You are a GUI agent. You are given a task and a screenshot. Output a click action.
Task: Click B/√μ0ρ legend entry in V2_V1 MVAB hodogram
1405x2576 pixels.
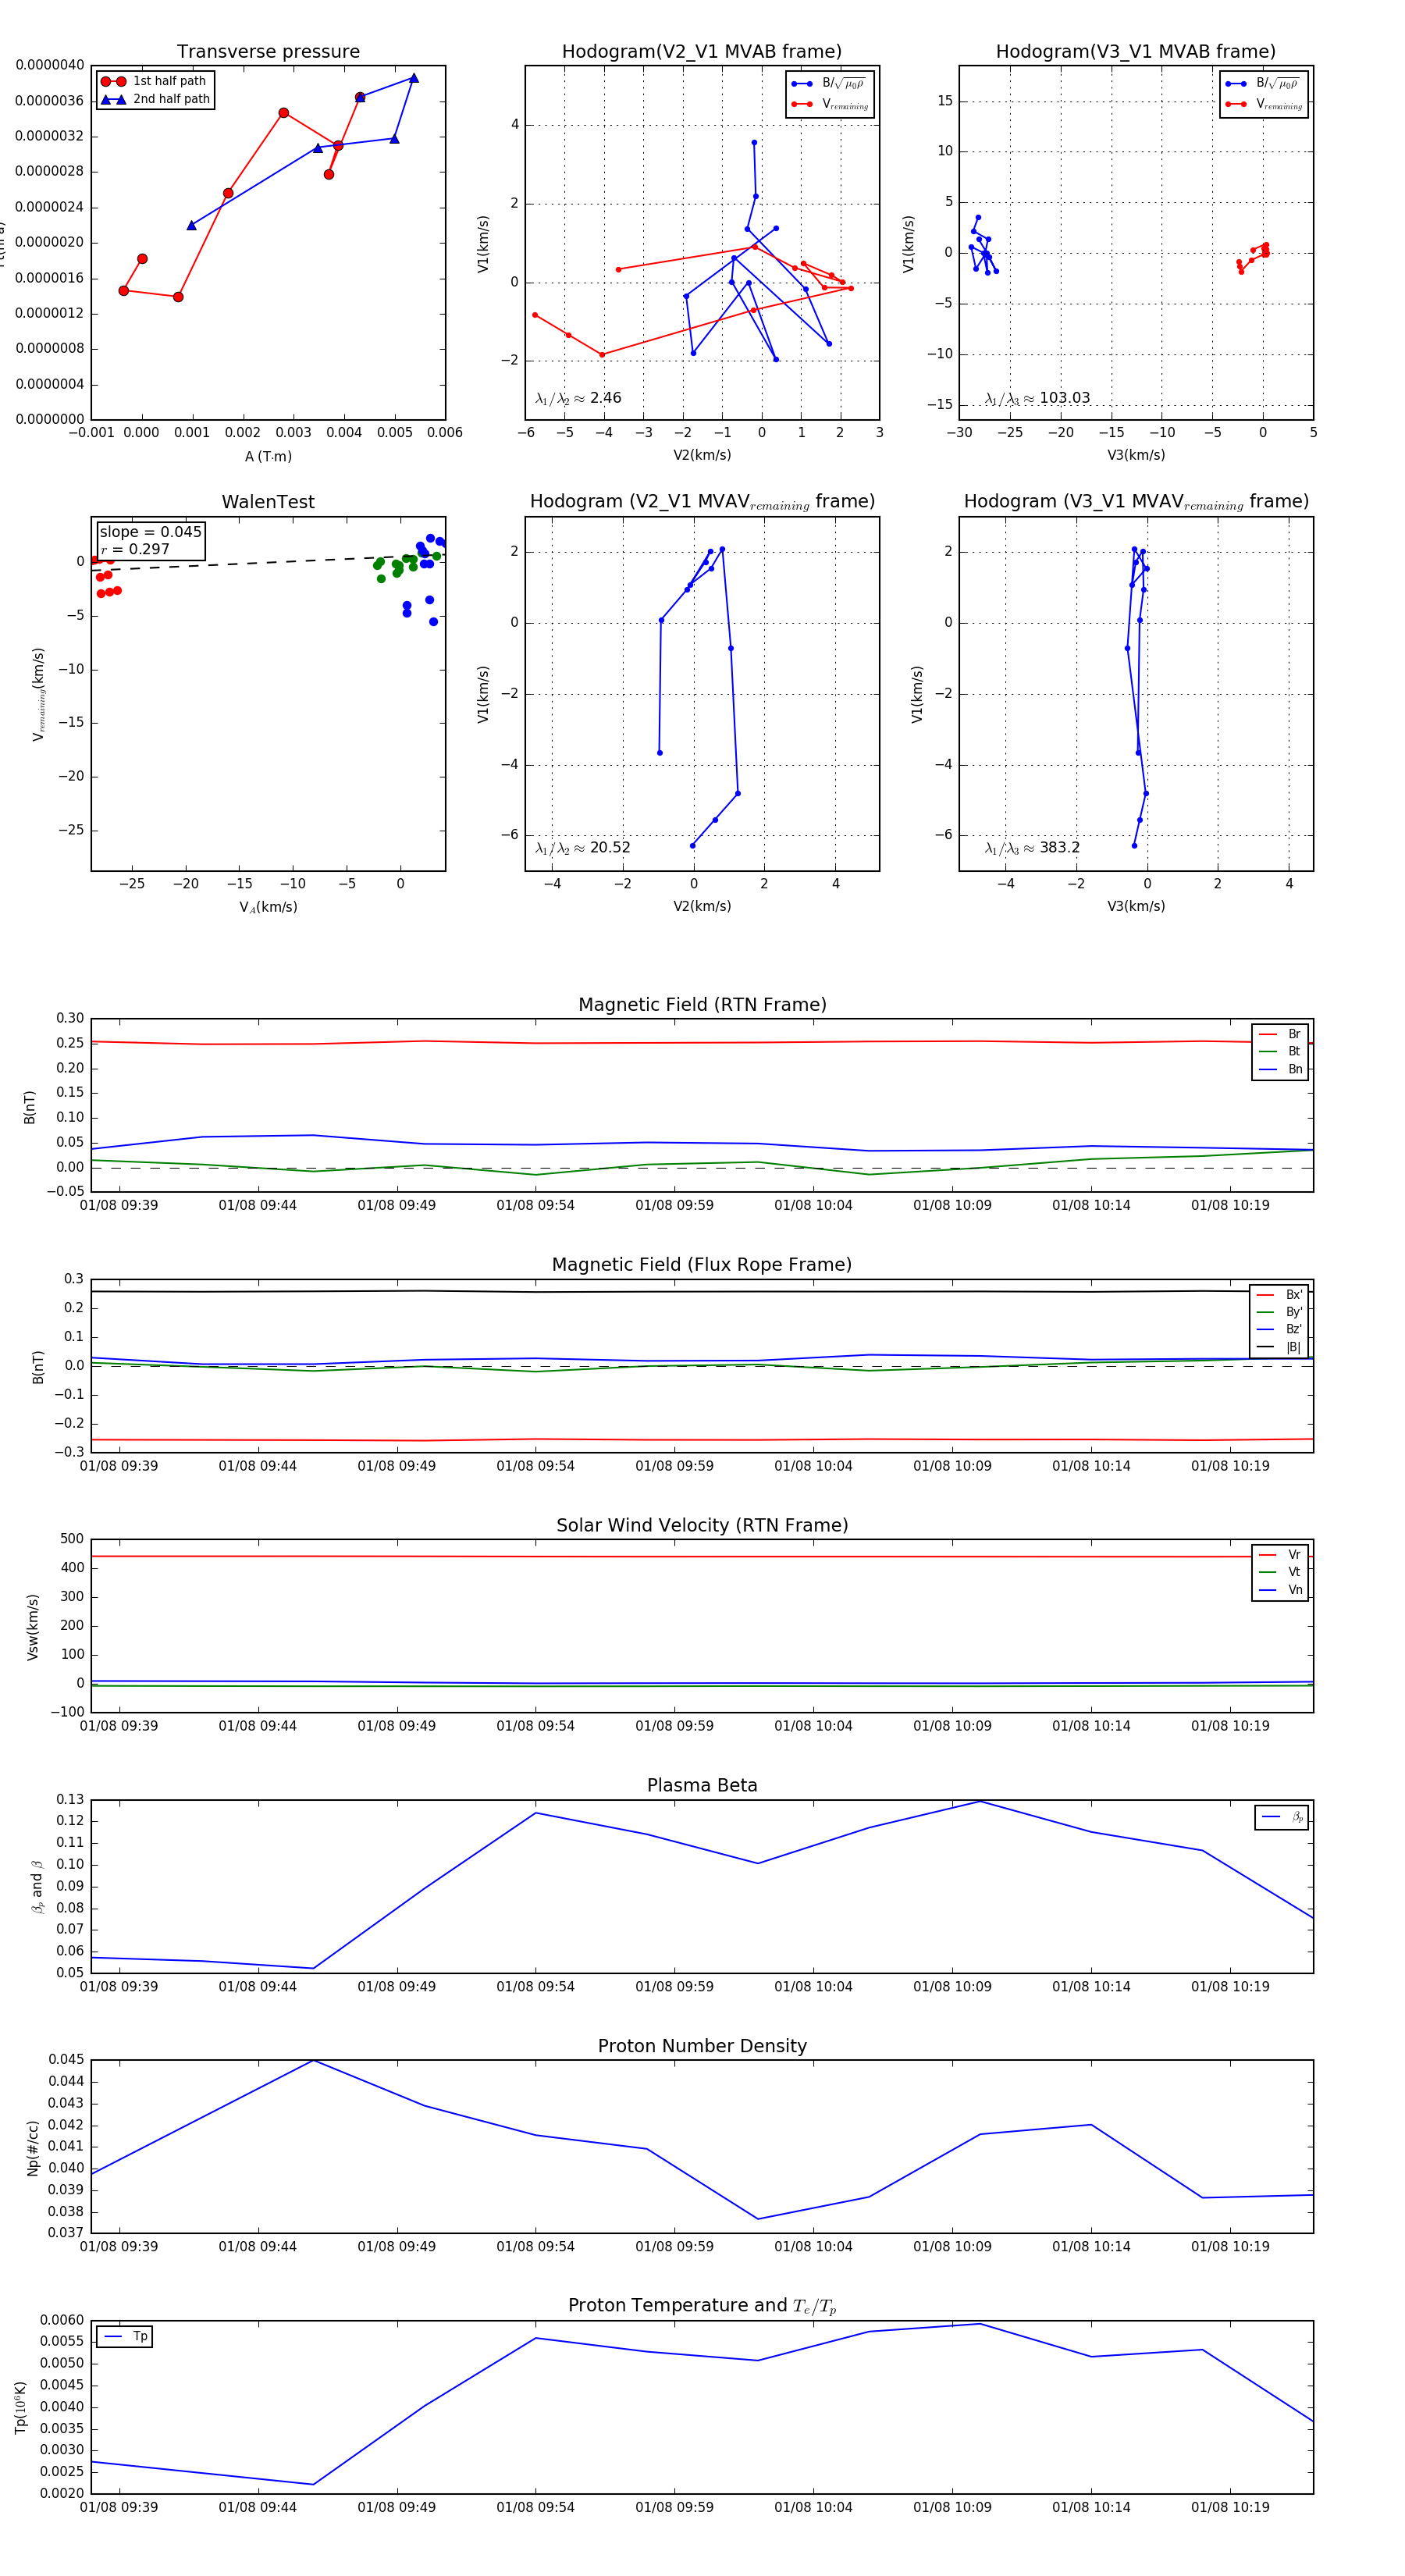(829, 84)
